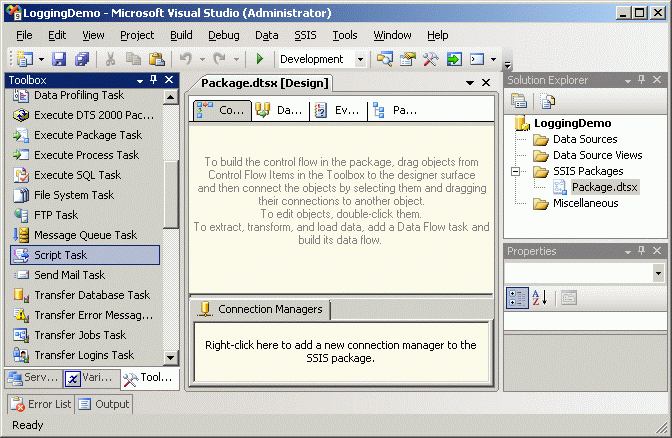Select the Transfer Jobs Task item
672x438 pixels.
point(86,335)
